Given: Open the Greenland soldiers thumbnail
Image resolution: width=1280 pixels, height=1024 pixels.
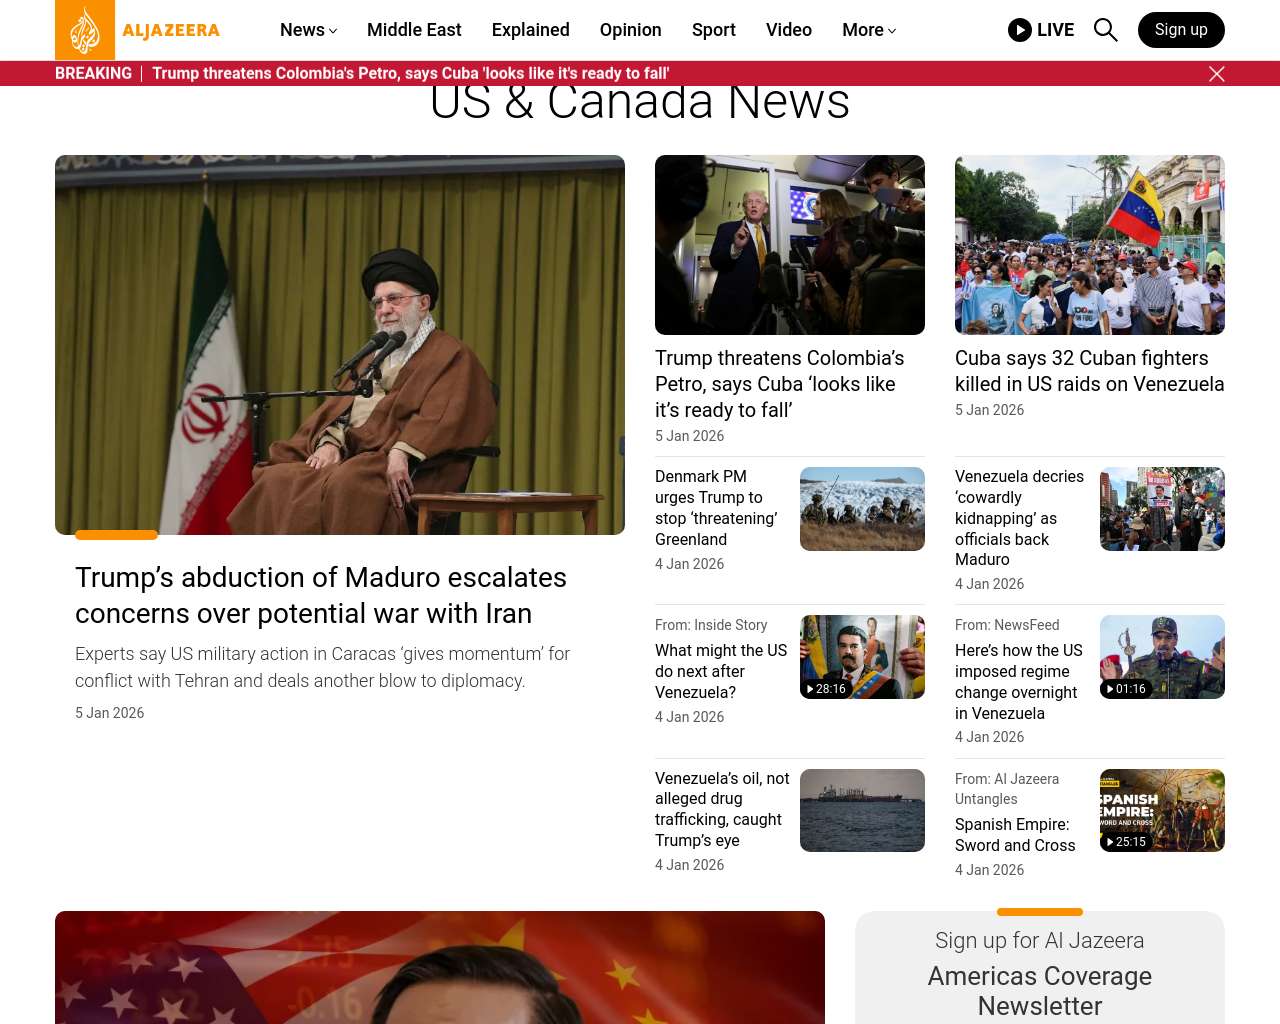Looking at the screenshot, I should (x=861, y=509).
